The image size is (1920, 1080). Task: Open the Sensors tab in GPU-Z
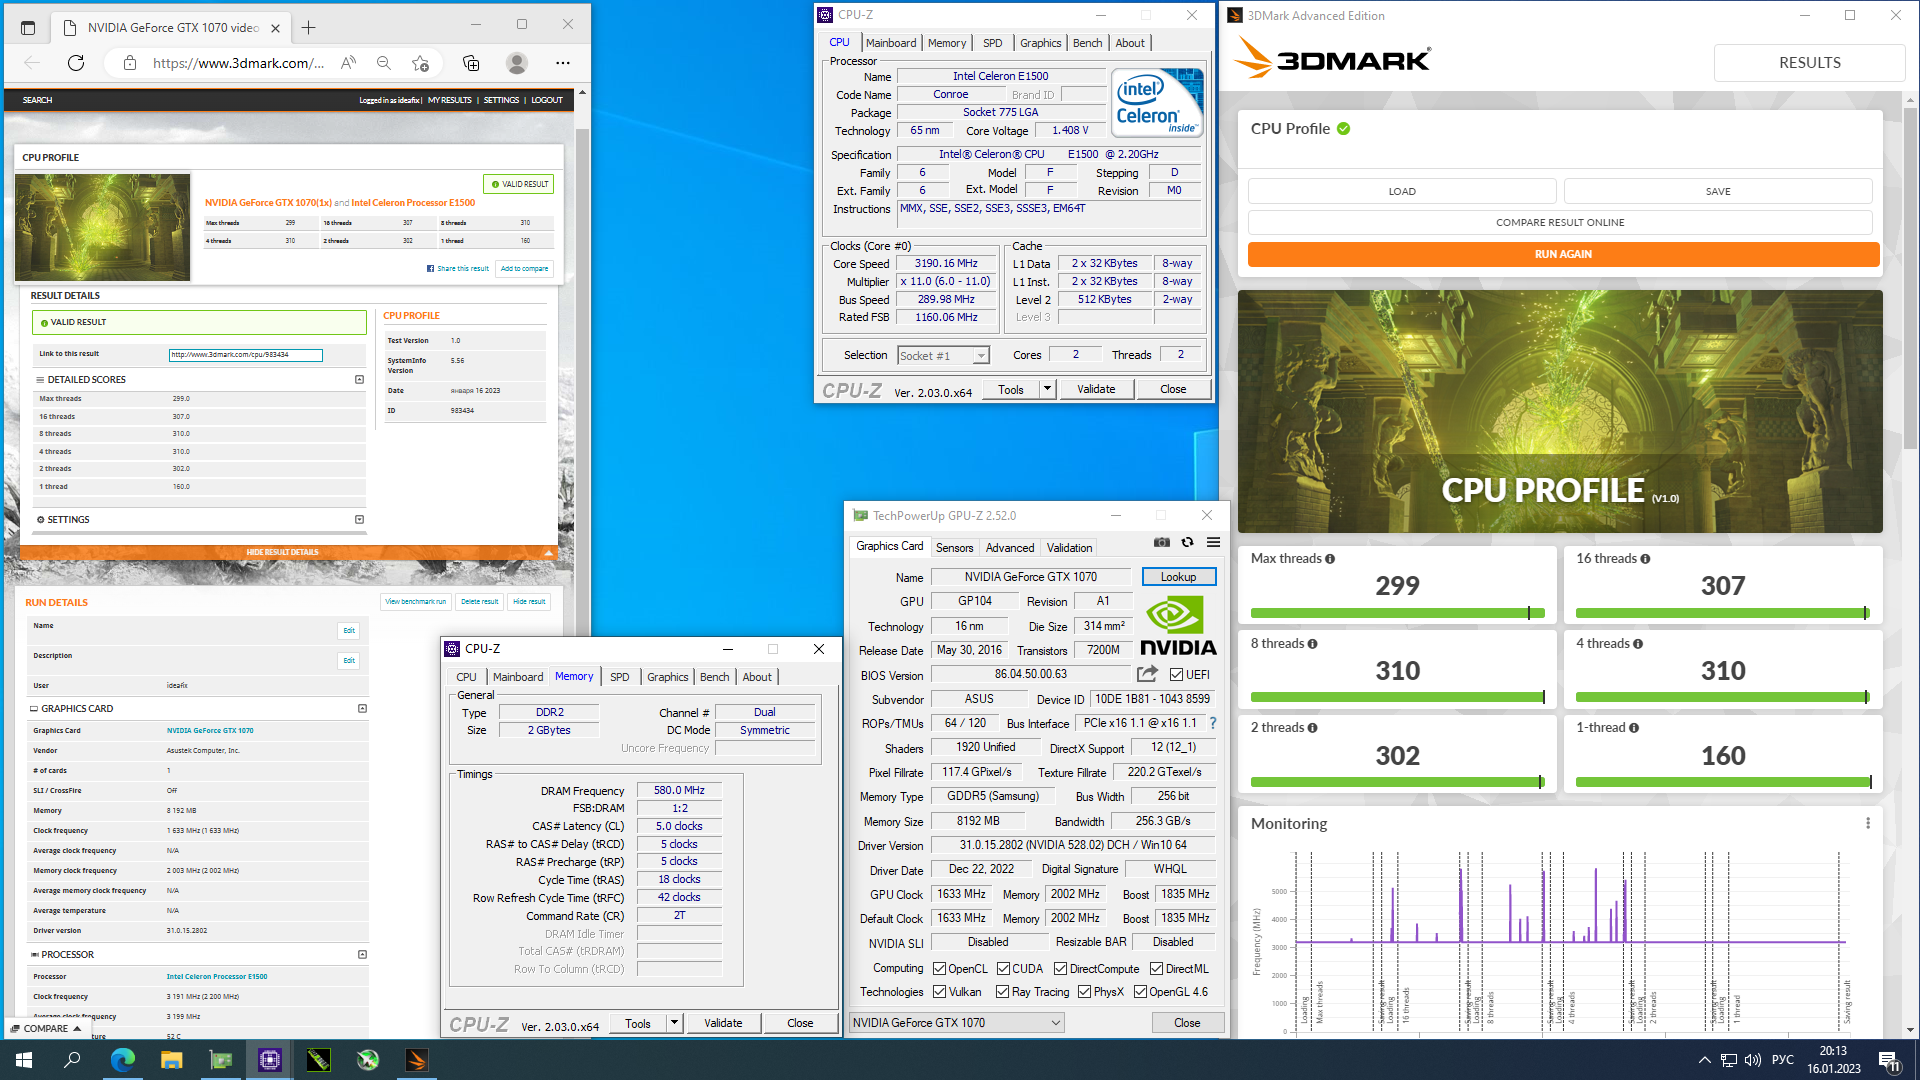point(954,548)
